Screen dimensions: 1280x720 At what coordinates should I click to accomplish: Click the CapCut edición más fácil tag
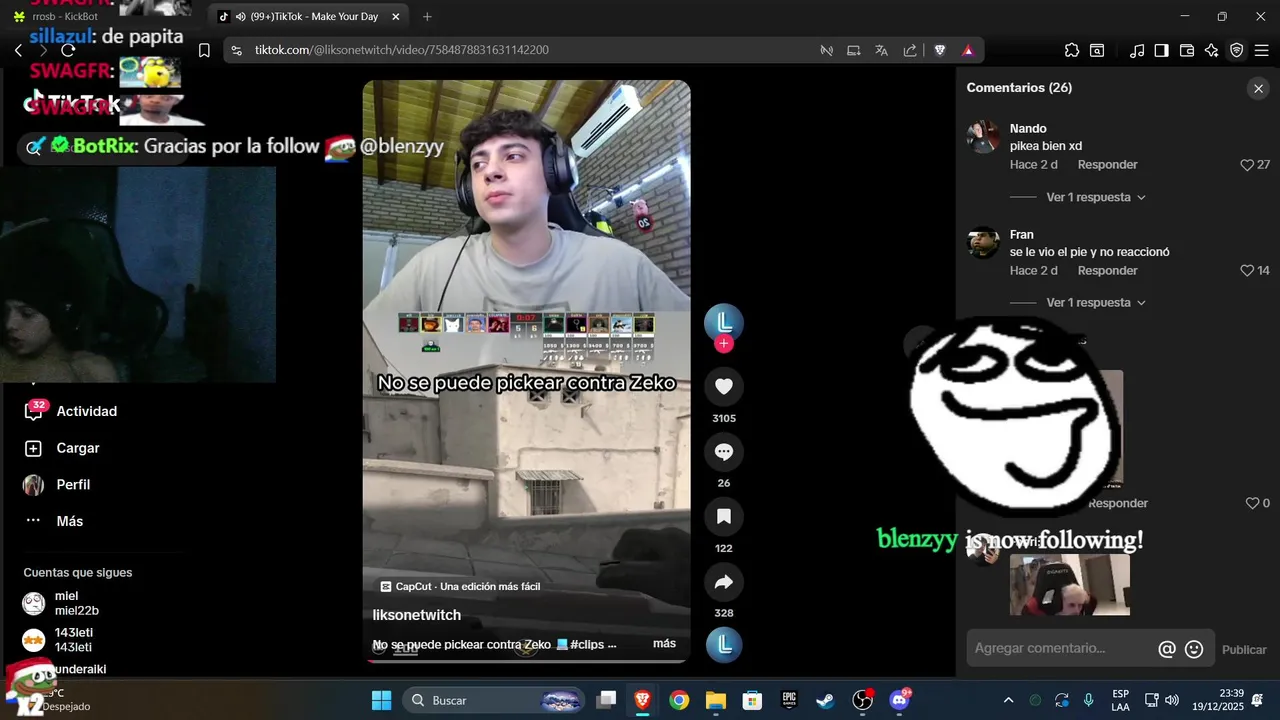click(460, 586)
